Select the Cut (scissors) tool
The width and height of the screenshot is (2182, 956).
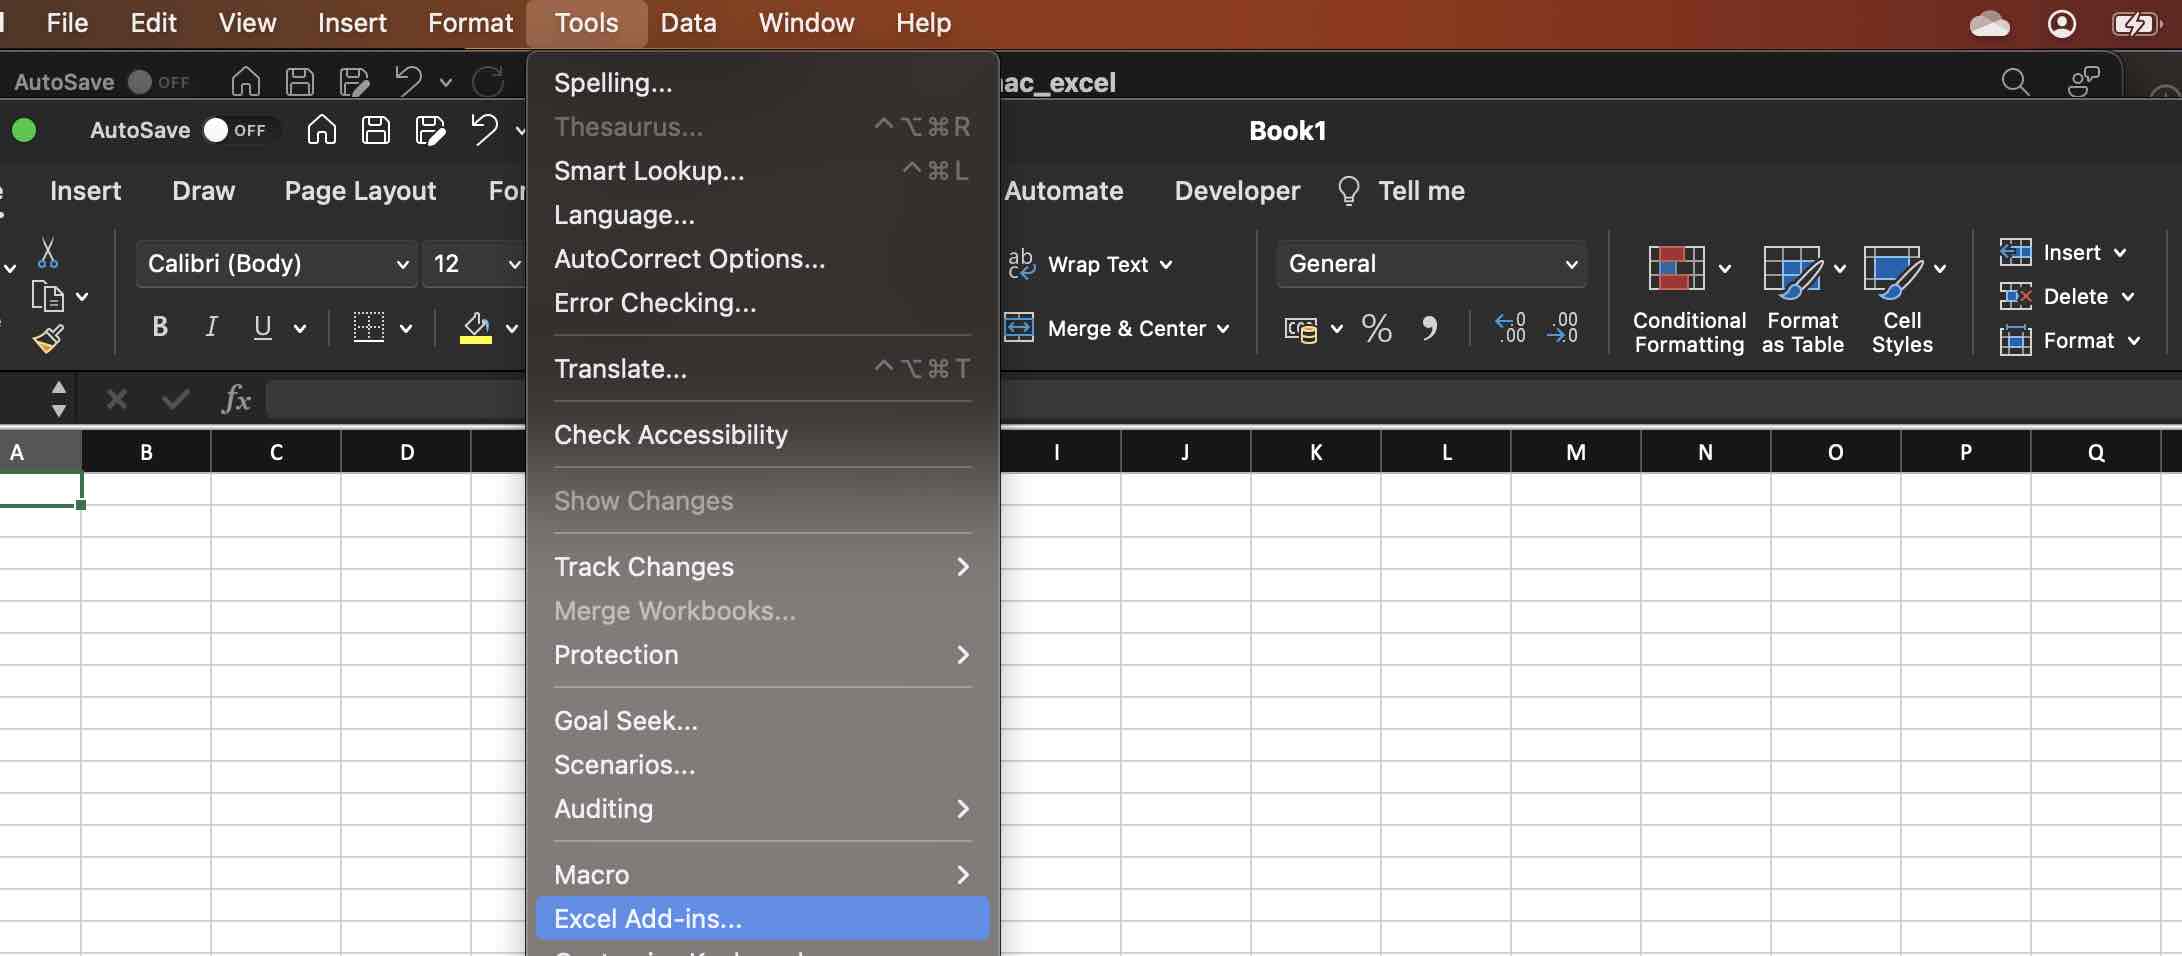[x=48, y=254]
